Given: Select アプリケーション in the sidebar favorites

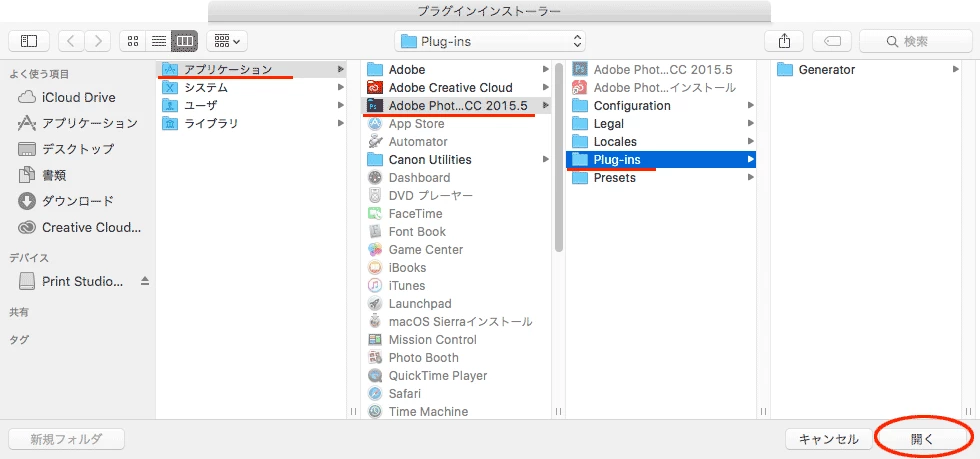Looking at the screenshot, I should [x=78, y=123].
